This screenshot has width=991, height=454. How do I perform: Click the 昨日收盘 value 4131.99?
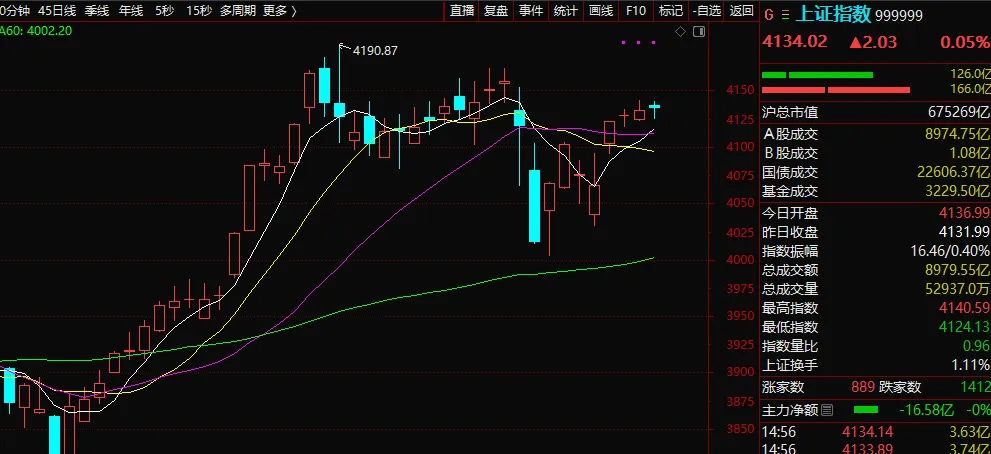click(x=963, y=231)
